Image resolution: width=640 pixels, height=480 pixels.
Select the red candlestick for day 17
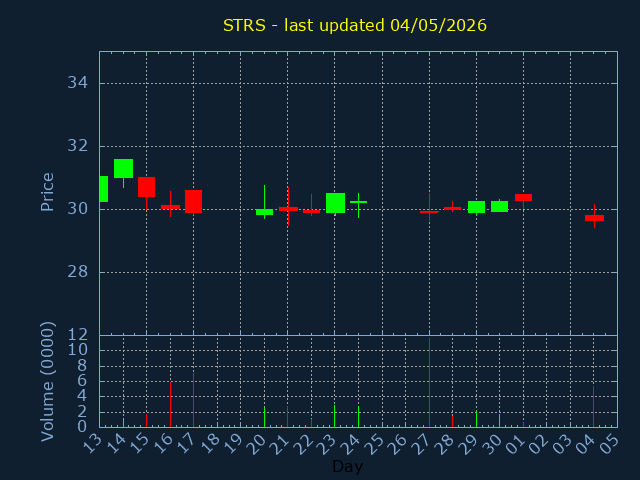[193, 201]
